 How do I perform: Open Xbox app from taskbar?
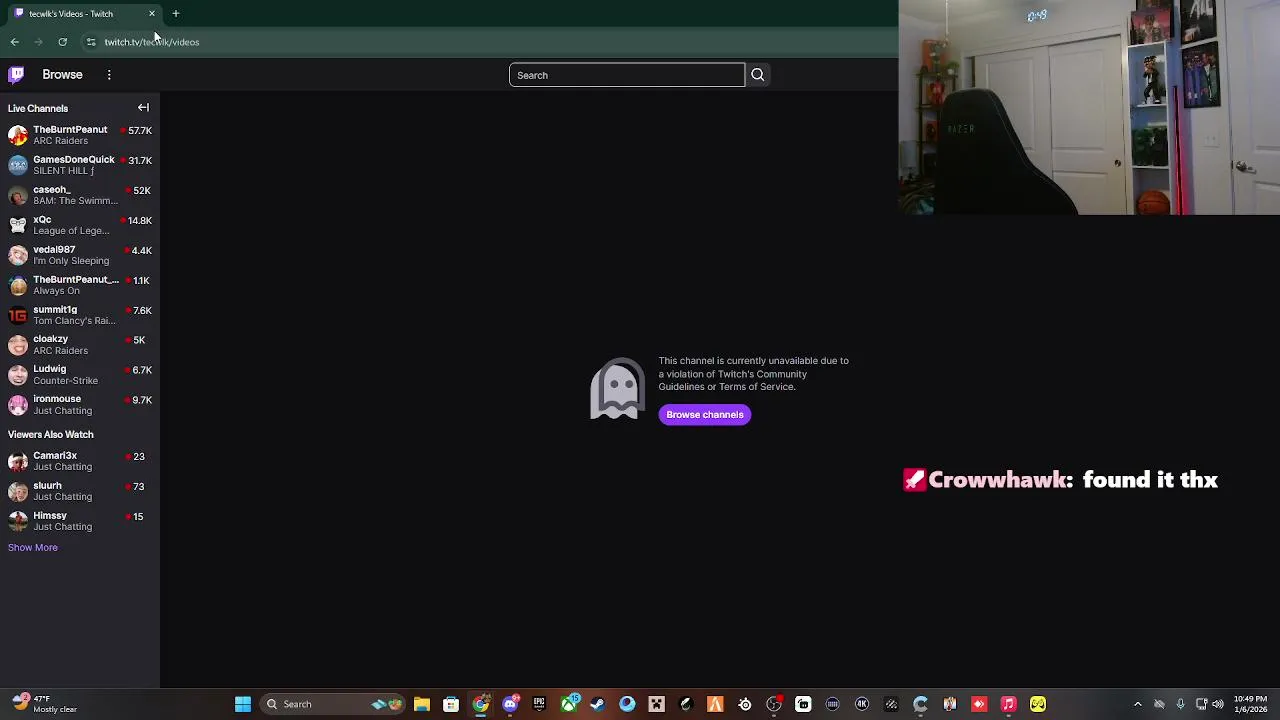tap(569, 704)
